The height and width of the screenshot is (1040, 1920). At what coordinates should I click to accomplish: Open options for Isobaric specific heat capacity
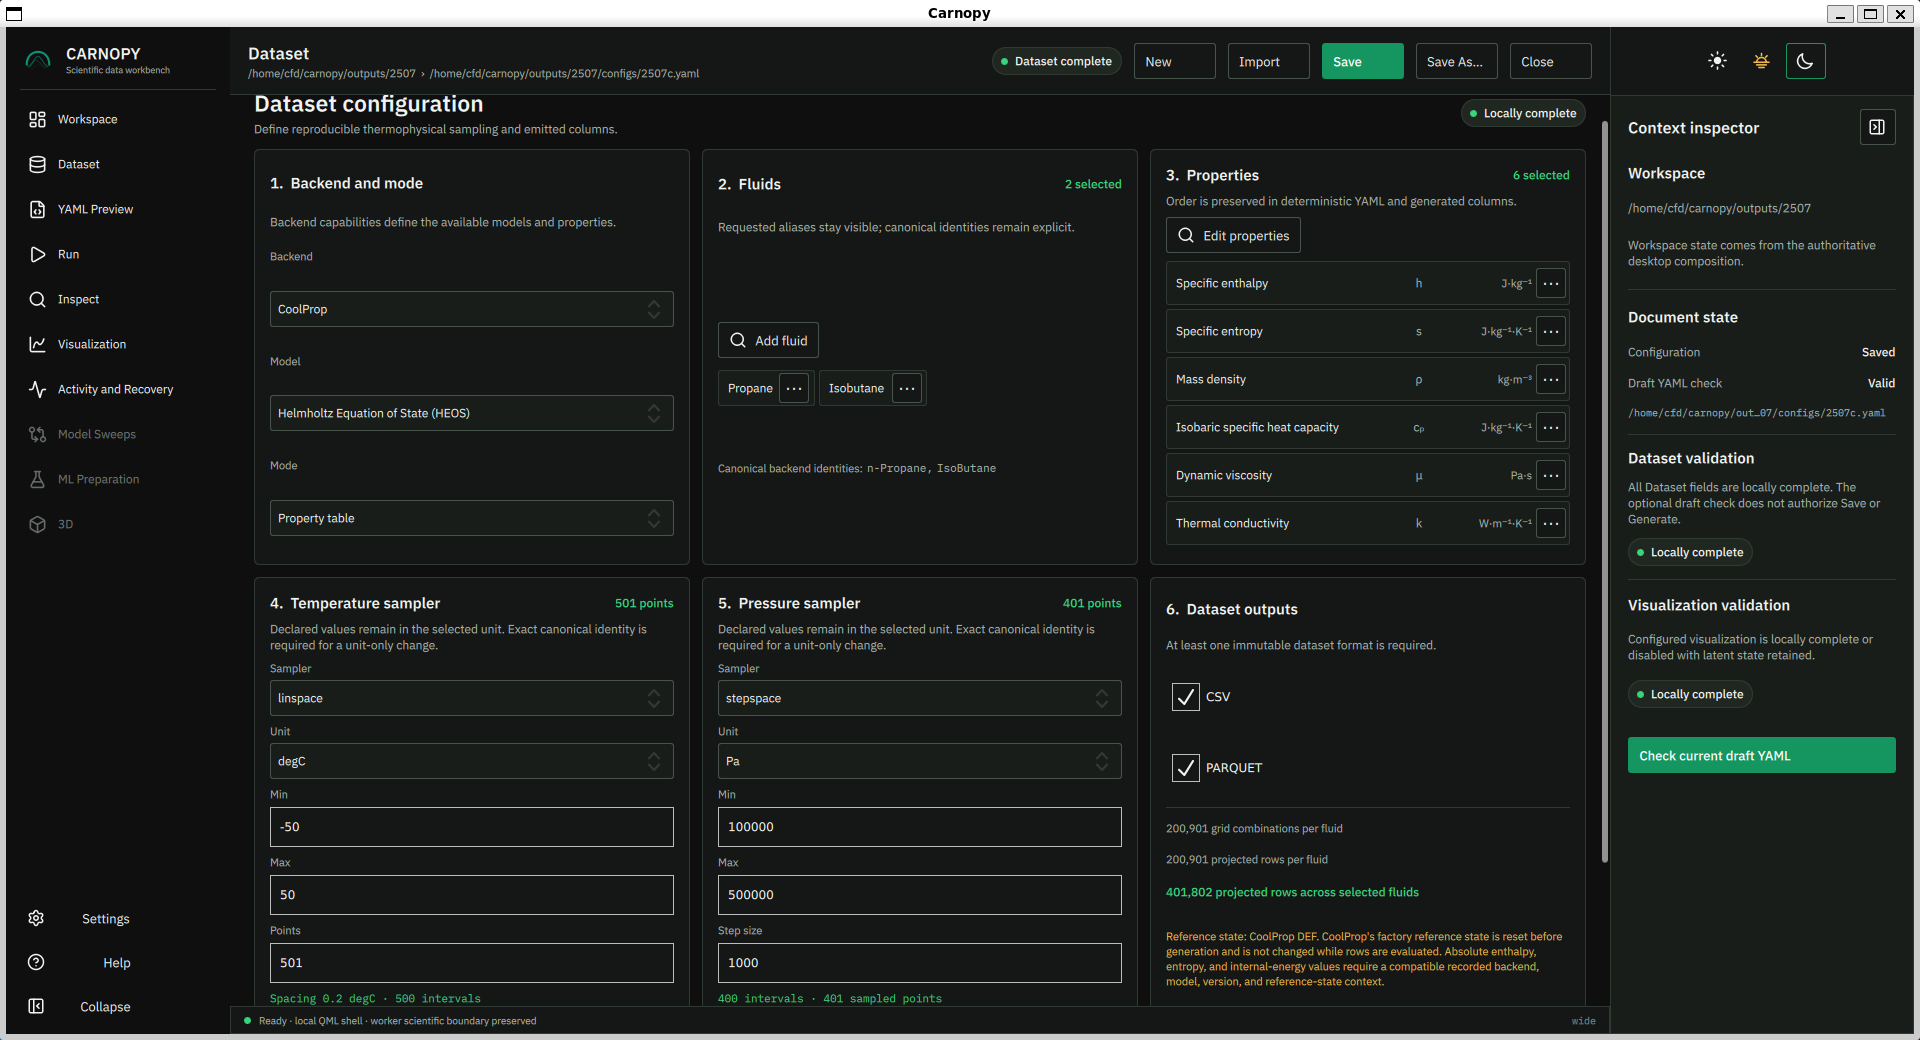click(x=1551, y=427)
